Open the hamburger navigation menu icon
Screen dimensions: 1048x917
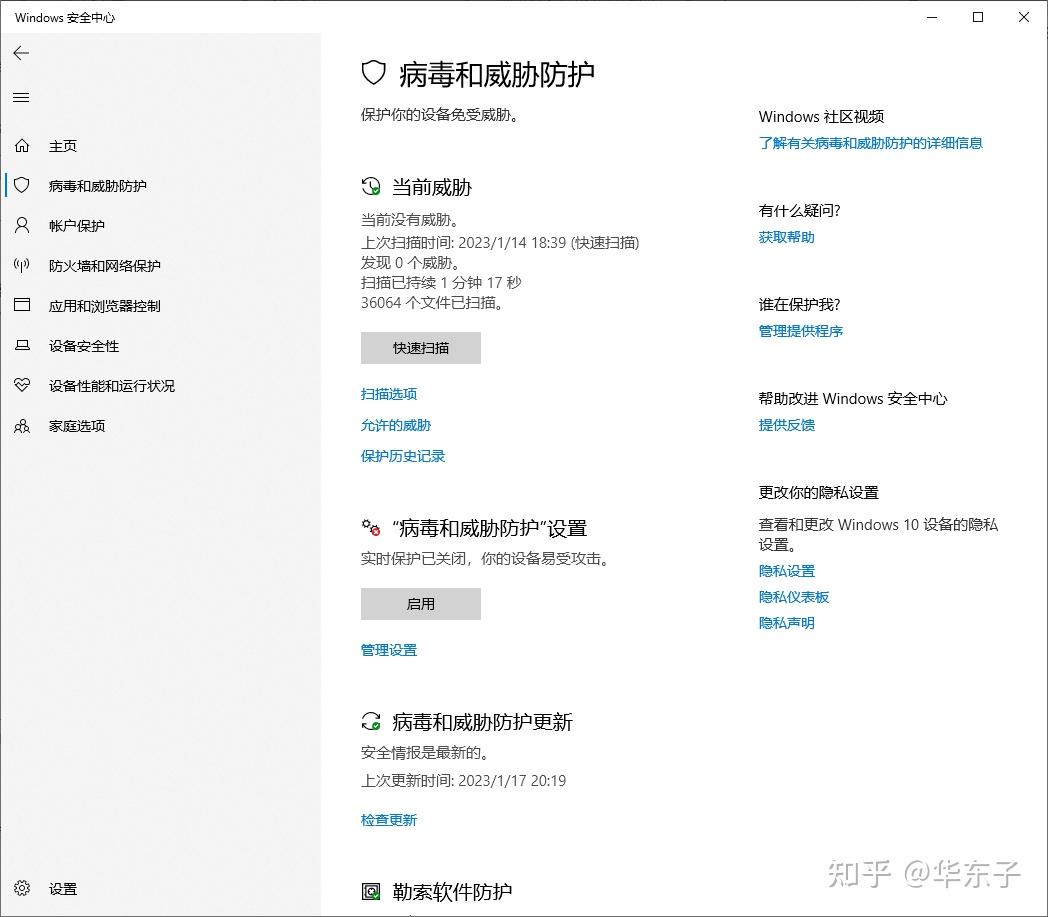click(21, 98)
